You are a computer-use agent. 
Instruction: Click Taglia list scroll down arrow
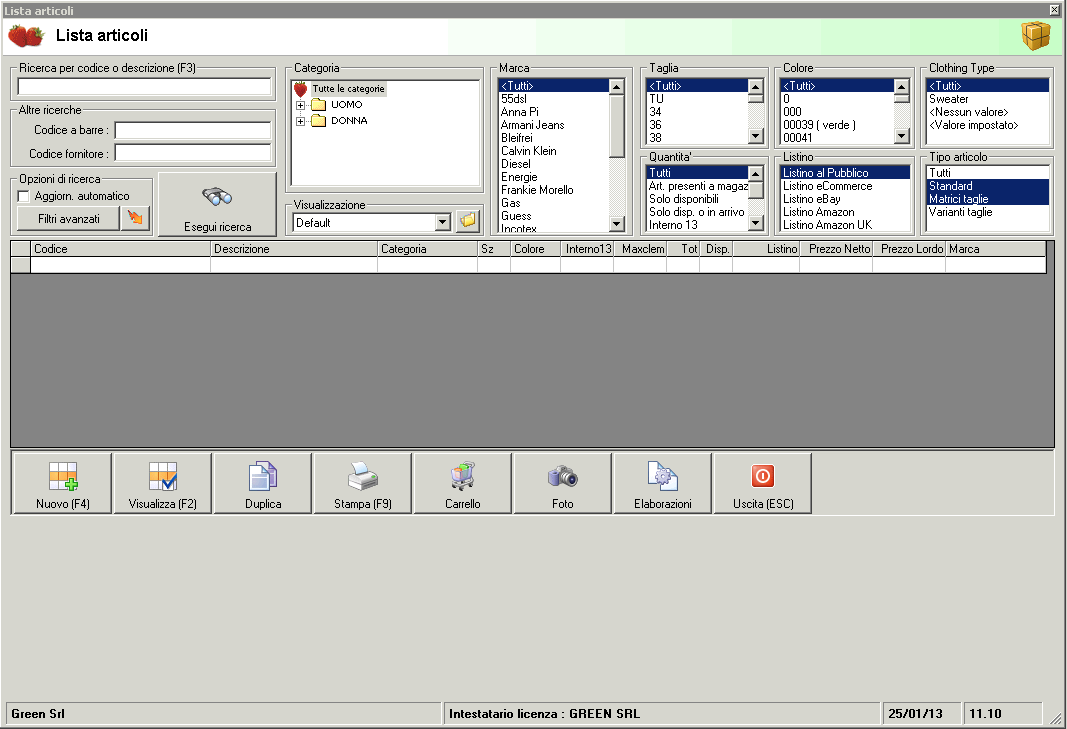pyautogui.click(x=755, y=136)
